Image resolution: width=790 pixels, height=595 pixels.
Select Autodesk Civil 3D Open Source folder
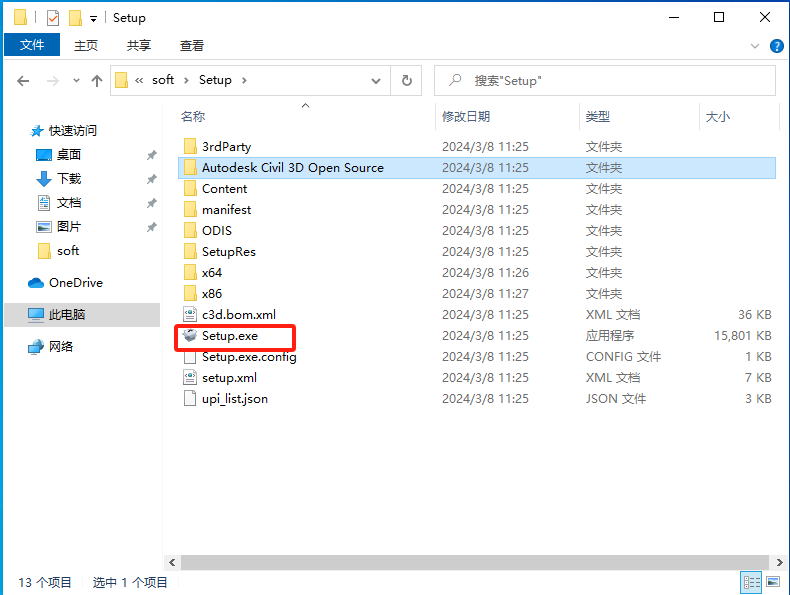pyautogui.click(x=477, y=168)
